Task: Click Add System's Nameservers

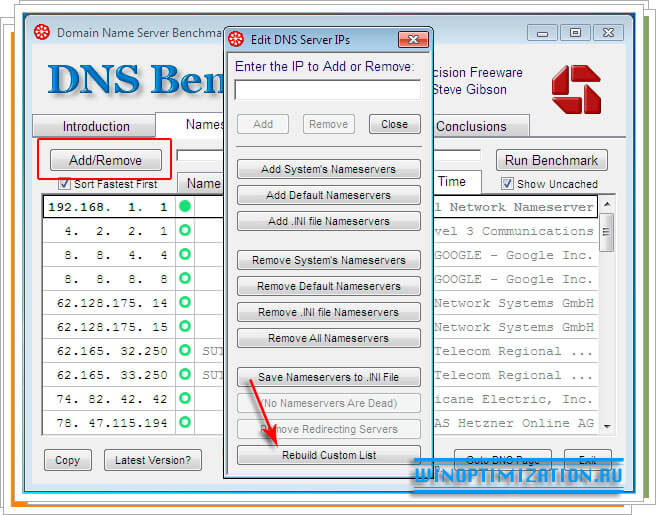Action: coord(328,169)
